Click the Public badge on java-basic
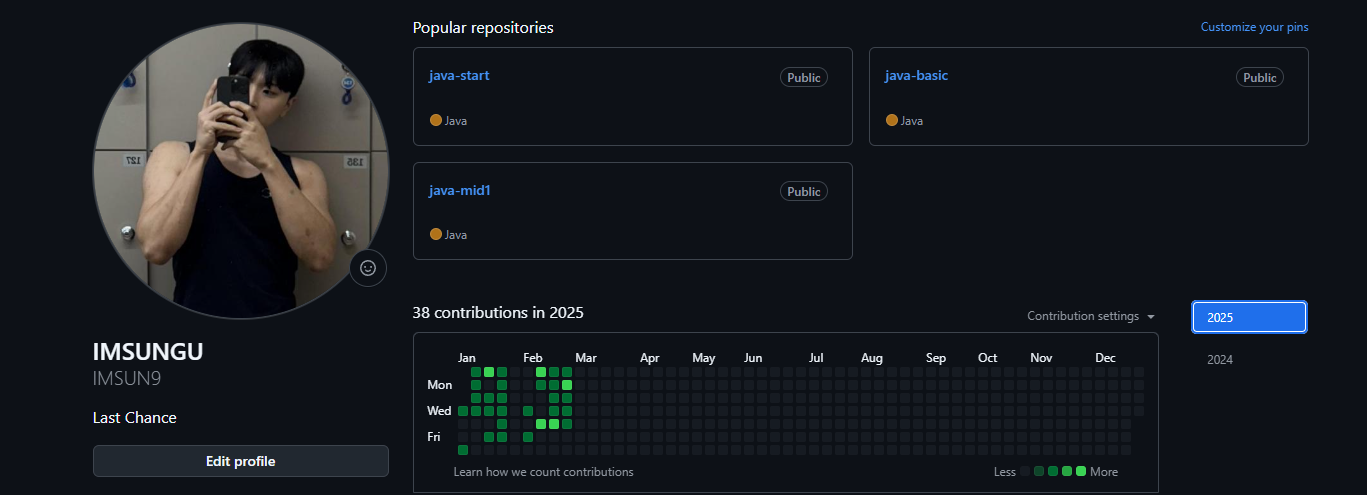Viewport: 1367px width, 495px height. 1259,77
